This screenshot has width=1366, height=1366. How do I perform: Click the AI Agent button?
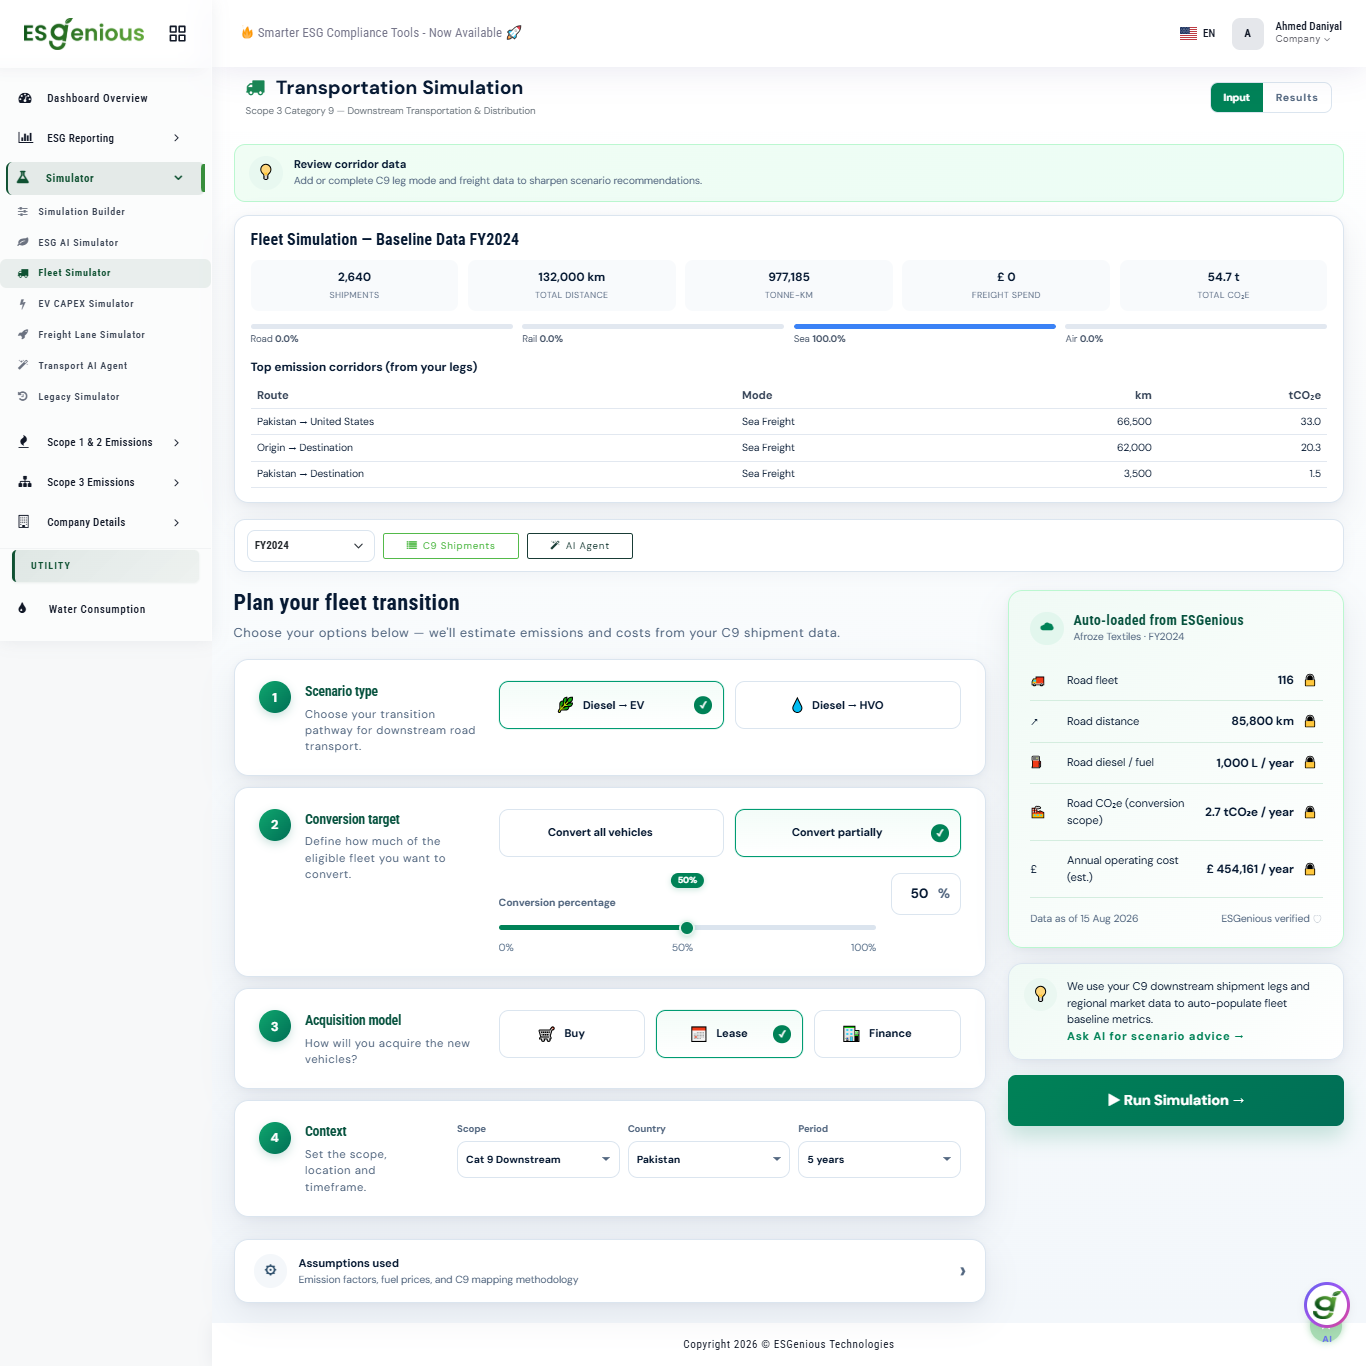tap(580, 546)
